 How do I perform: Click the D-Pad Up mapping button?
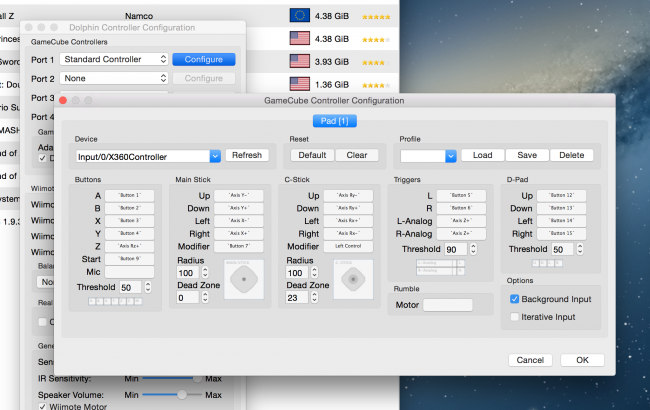click(562, 195)
